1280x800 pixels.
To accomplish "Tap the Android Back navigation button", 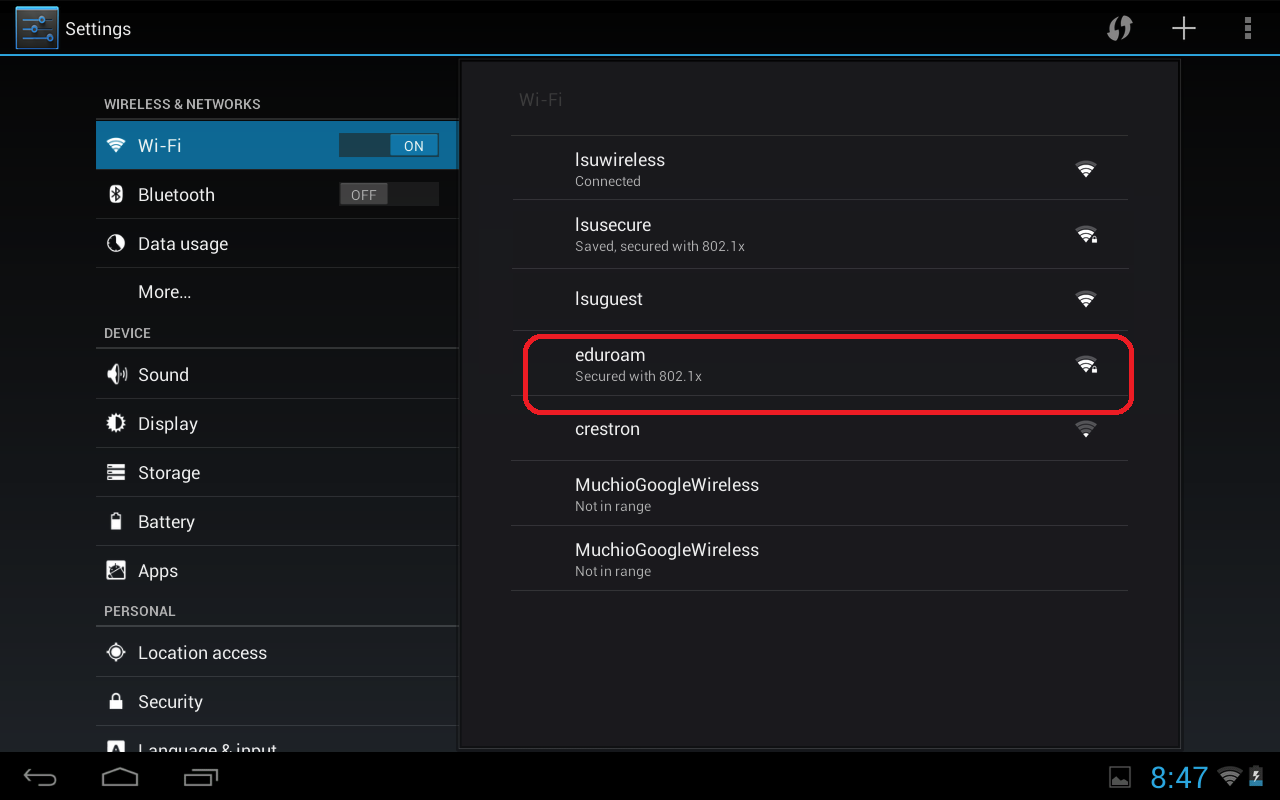I will 41,777.
